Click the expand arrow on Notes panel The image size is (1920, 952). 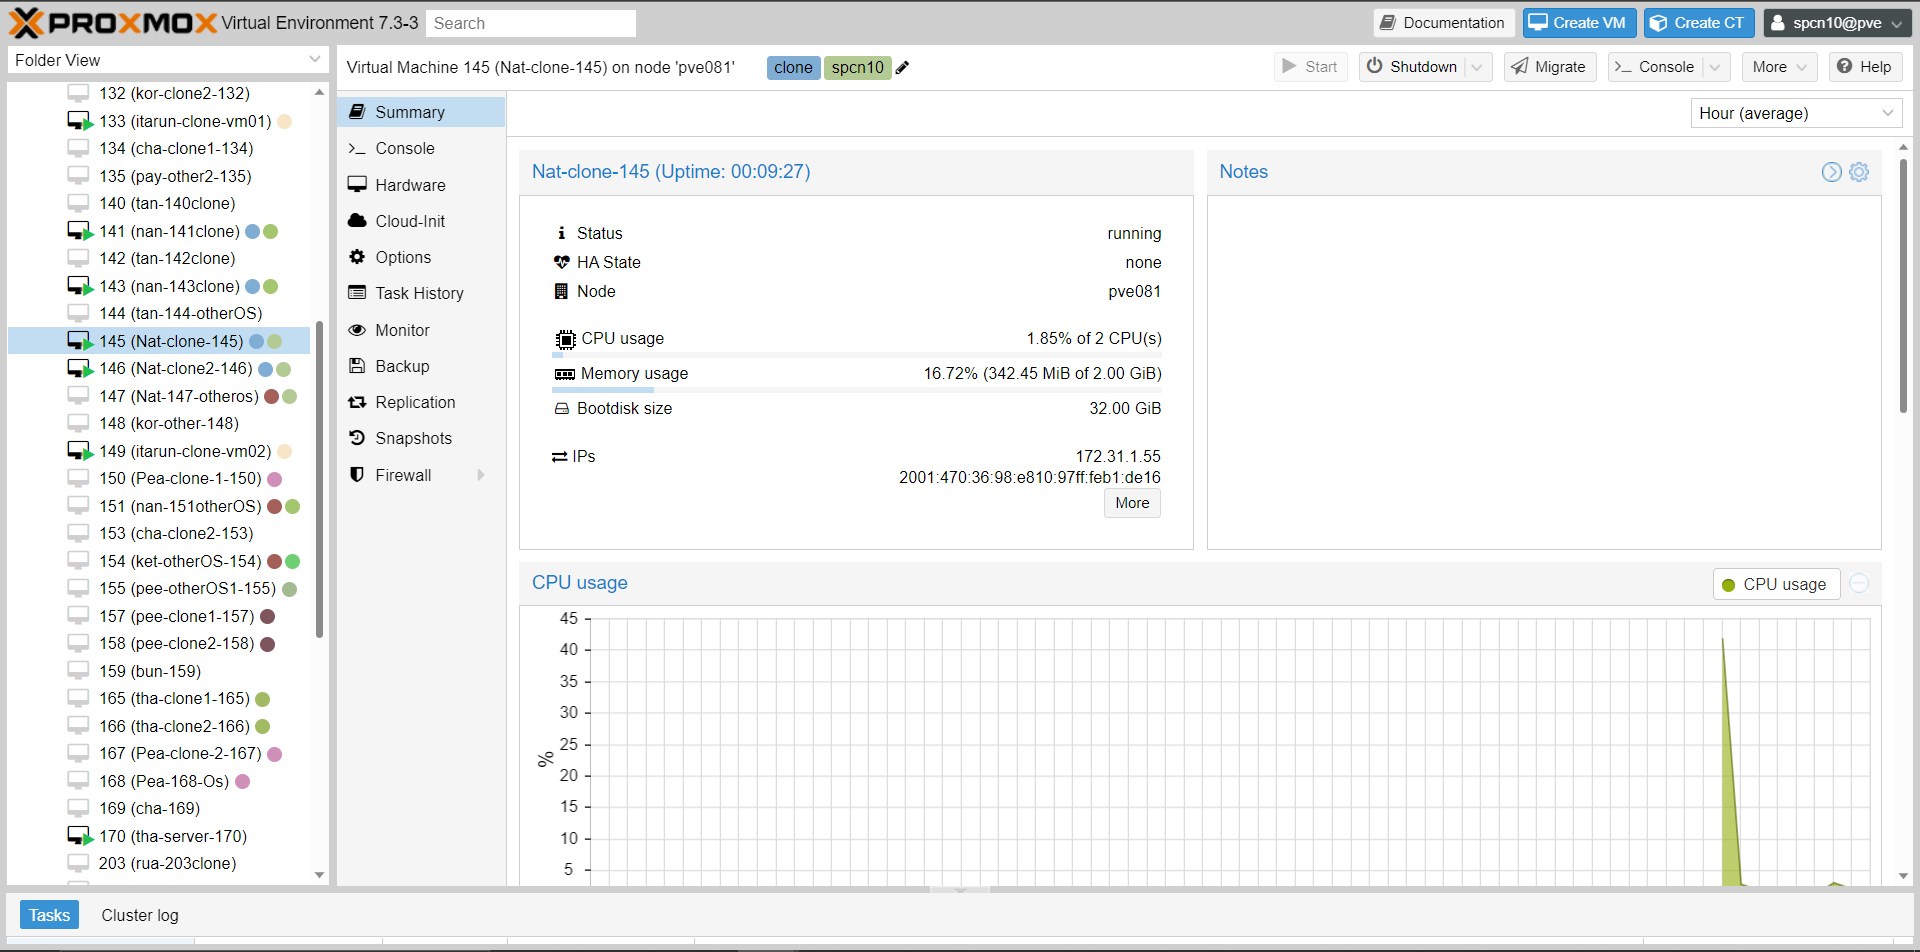(1831, 172)
